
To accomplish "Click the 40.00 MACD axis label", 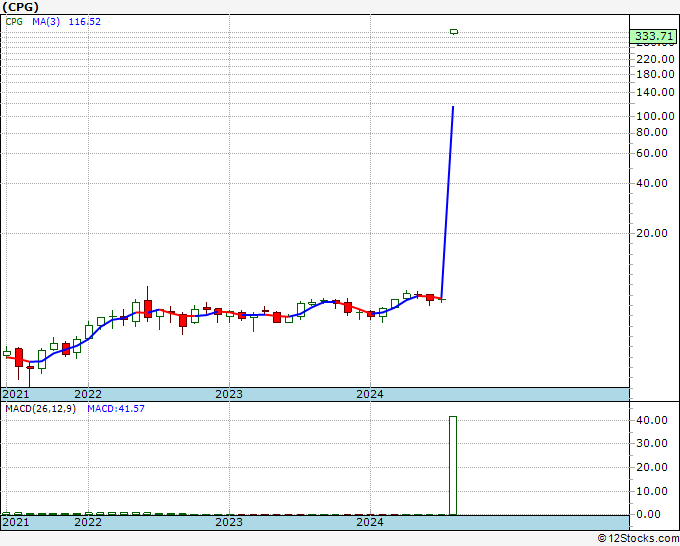I will [651, 420].
